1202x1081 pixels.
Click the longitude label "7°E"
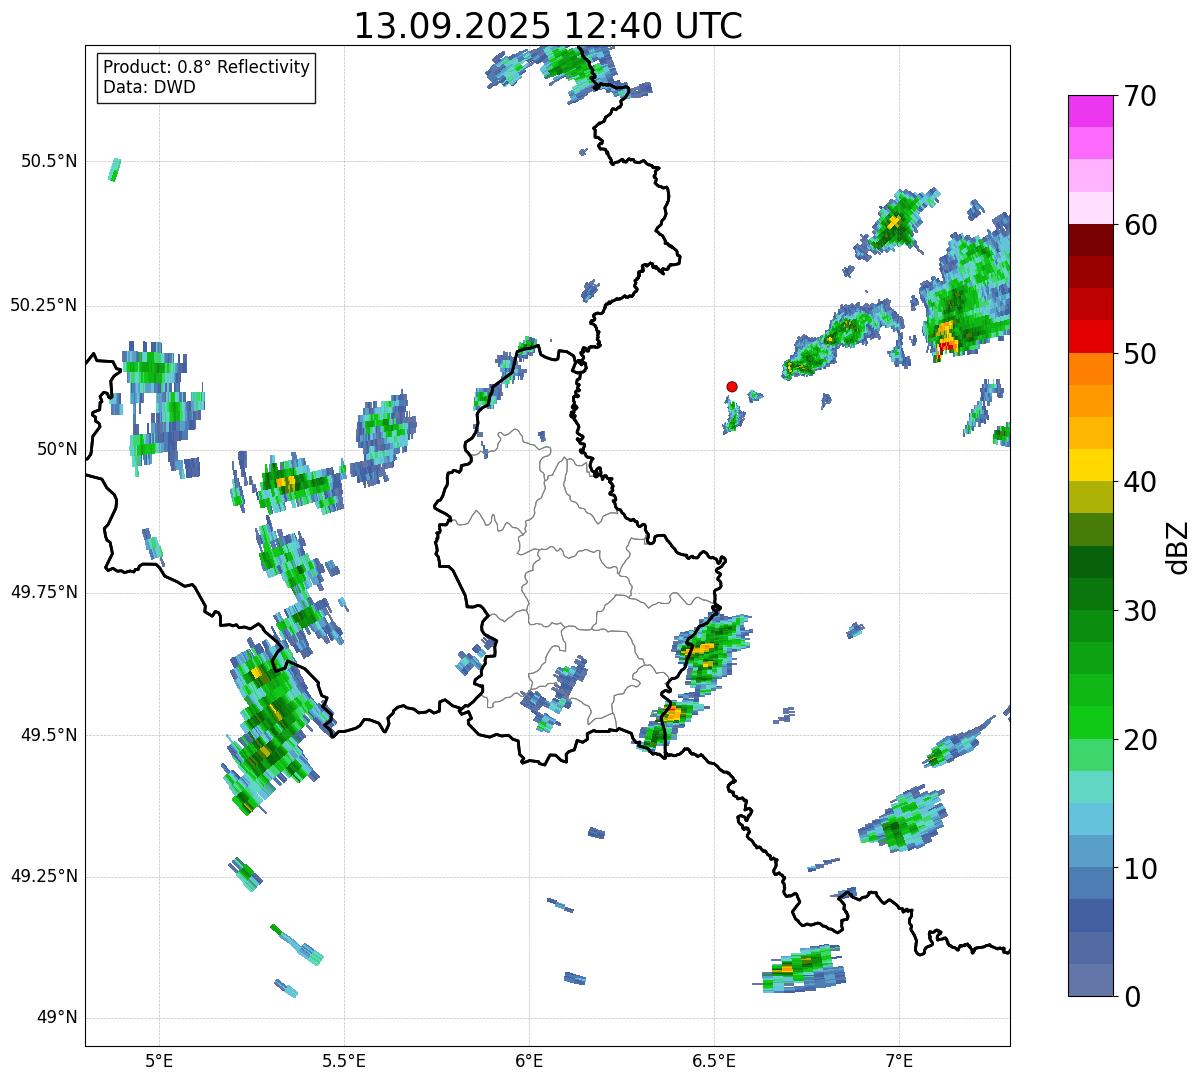tap(899, 1061)
